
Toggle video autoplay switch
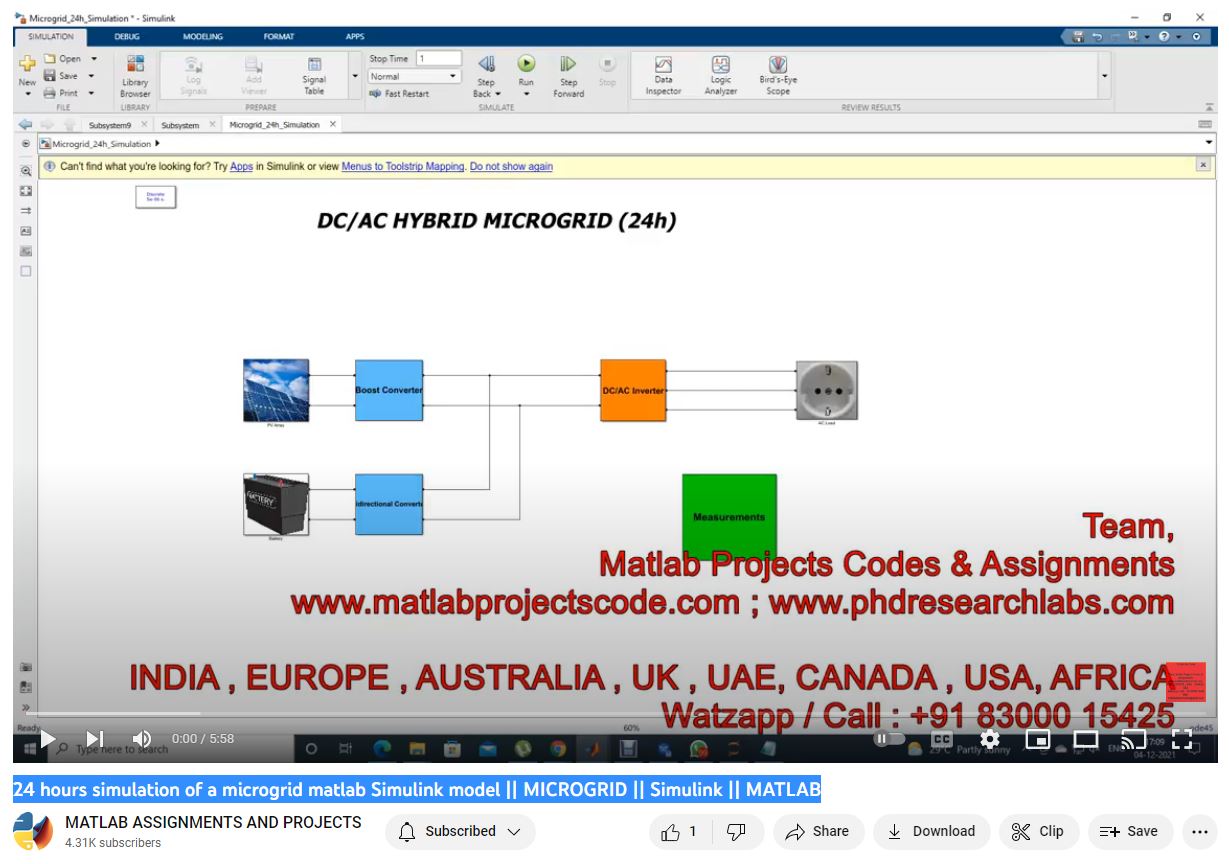pyautogui.click(x=890, y=739)
